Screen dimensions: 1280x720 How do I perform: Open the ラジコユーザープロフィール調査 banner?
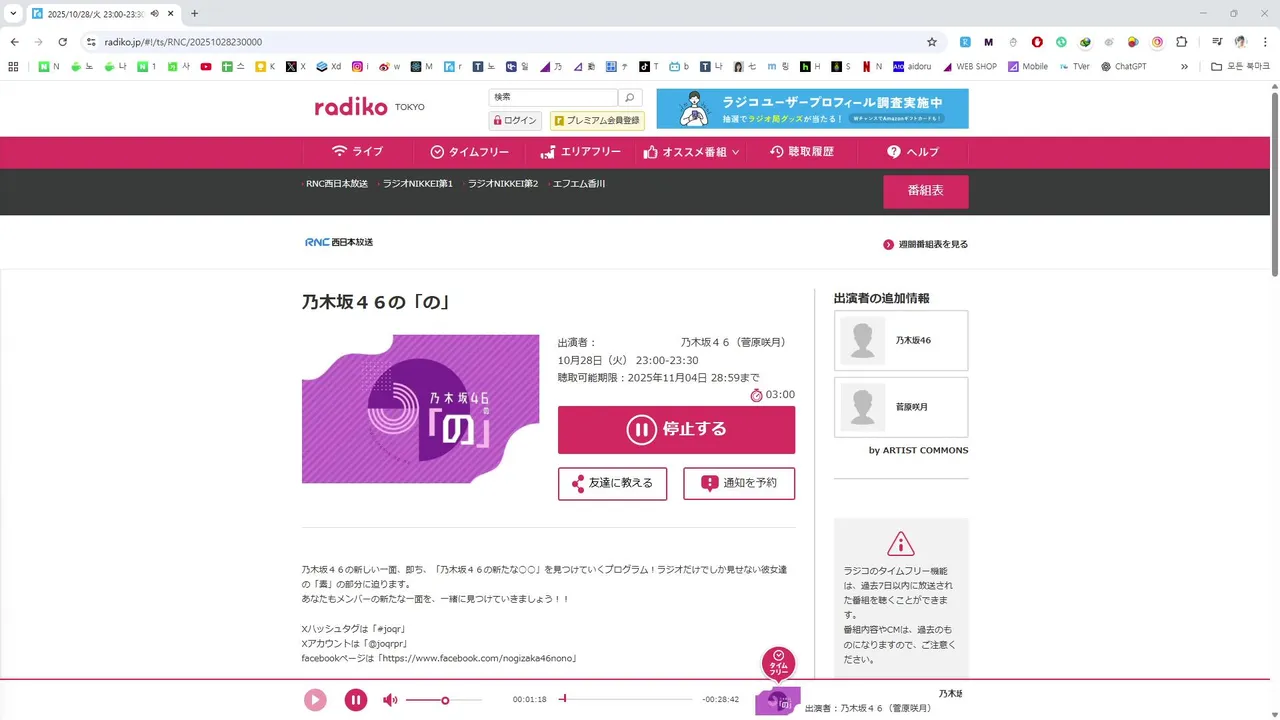tap(812, 108)
